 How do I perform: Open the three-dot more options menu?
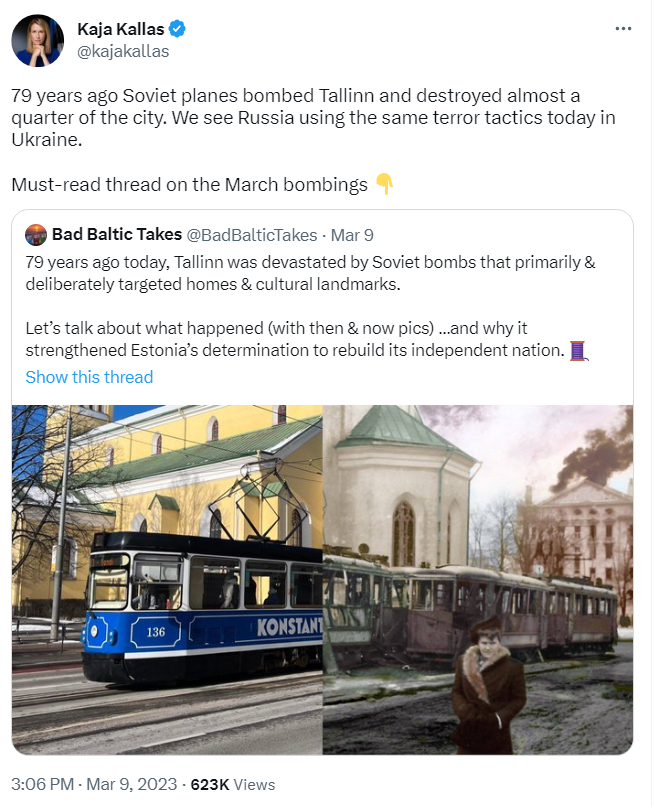pyautogui.click(x=624, y=28)
